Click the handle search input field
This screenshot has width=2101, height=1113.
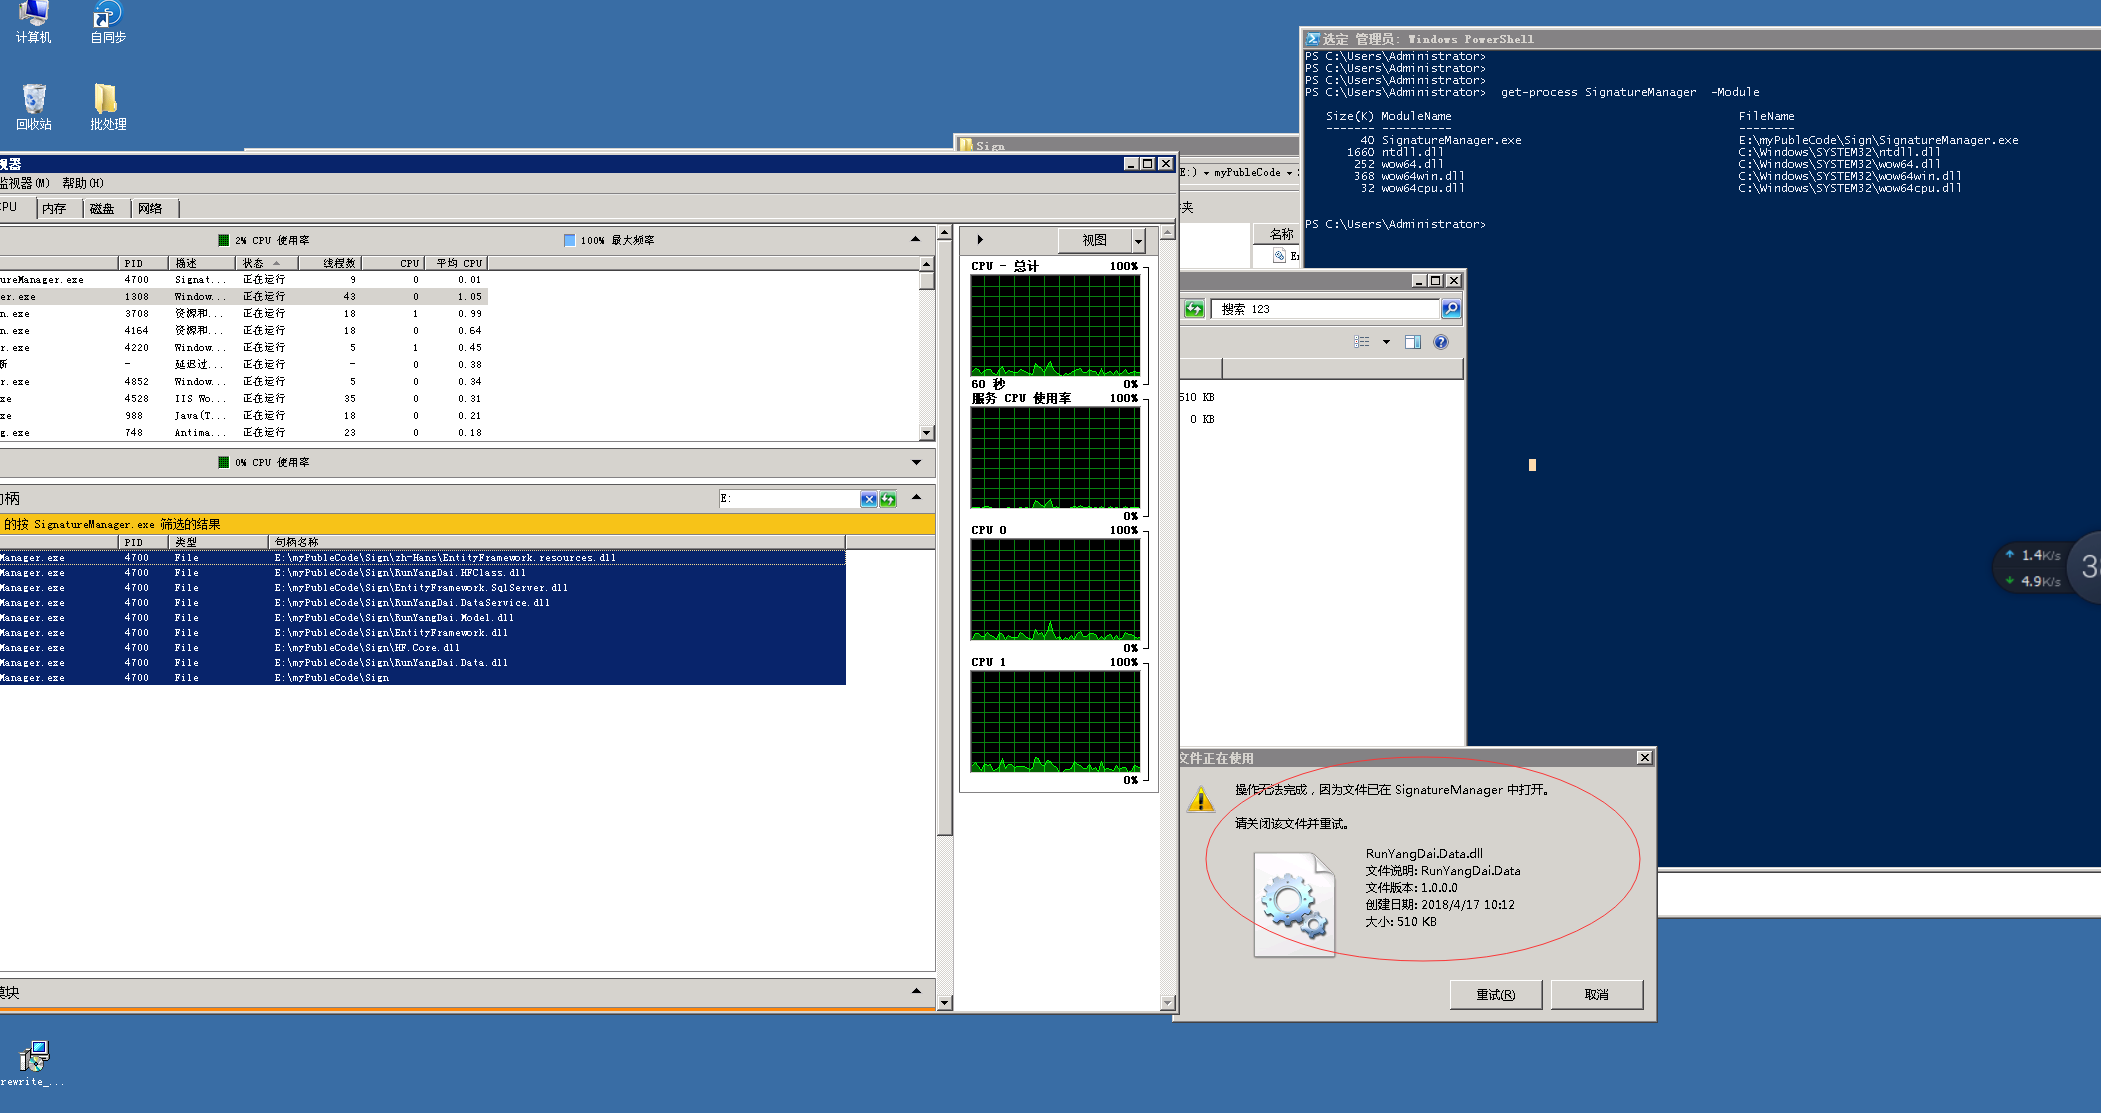tap(790, 499)
